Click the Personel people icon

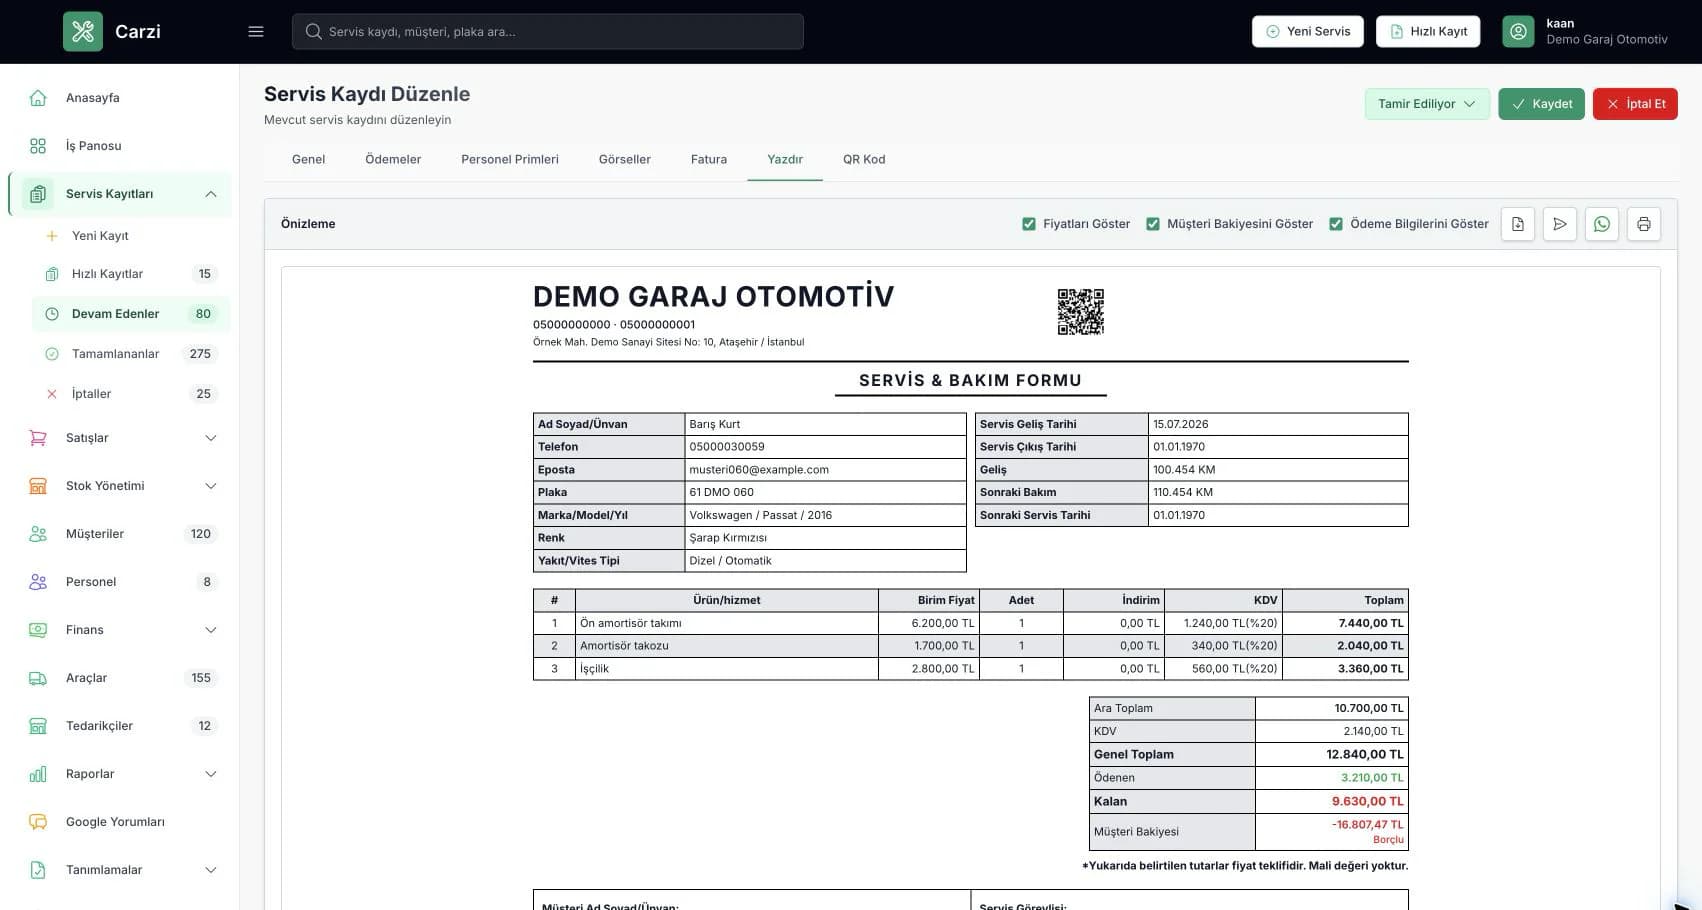tap(38, 582)
